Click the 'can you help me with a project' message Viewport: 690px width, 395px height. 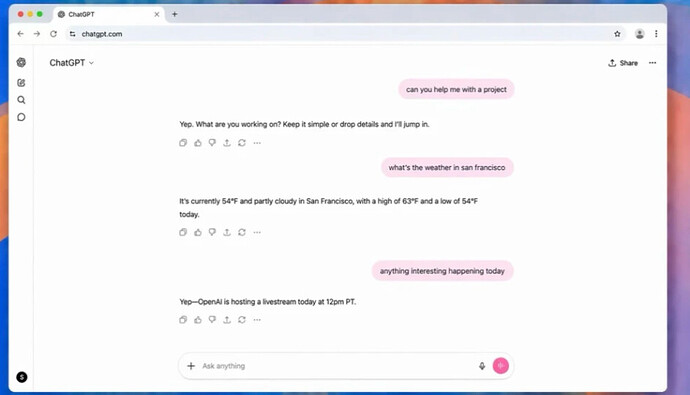[456, 89]
